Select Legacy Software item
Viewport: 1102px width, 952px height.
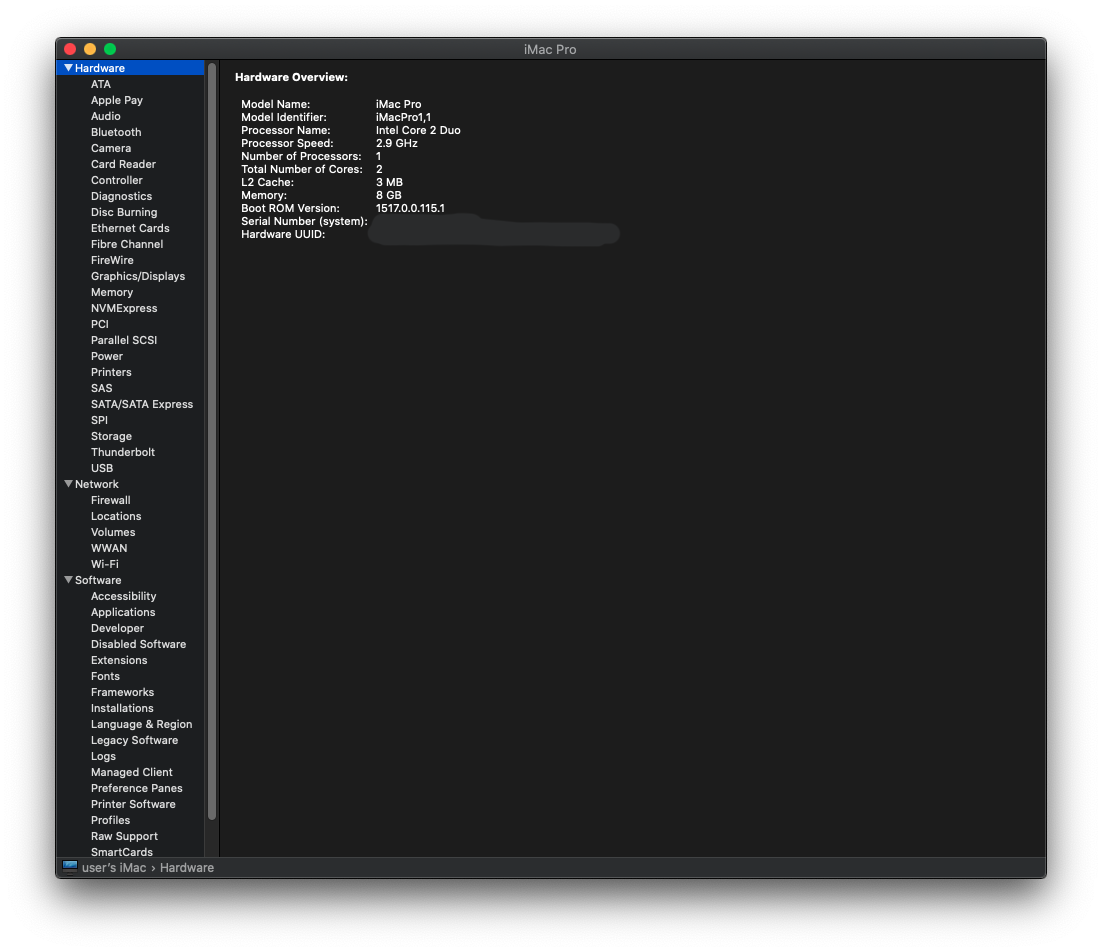coord(134,741)
